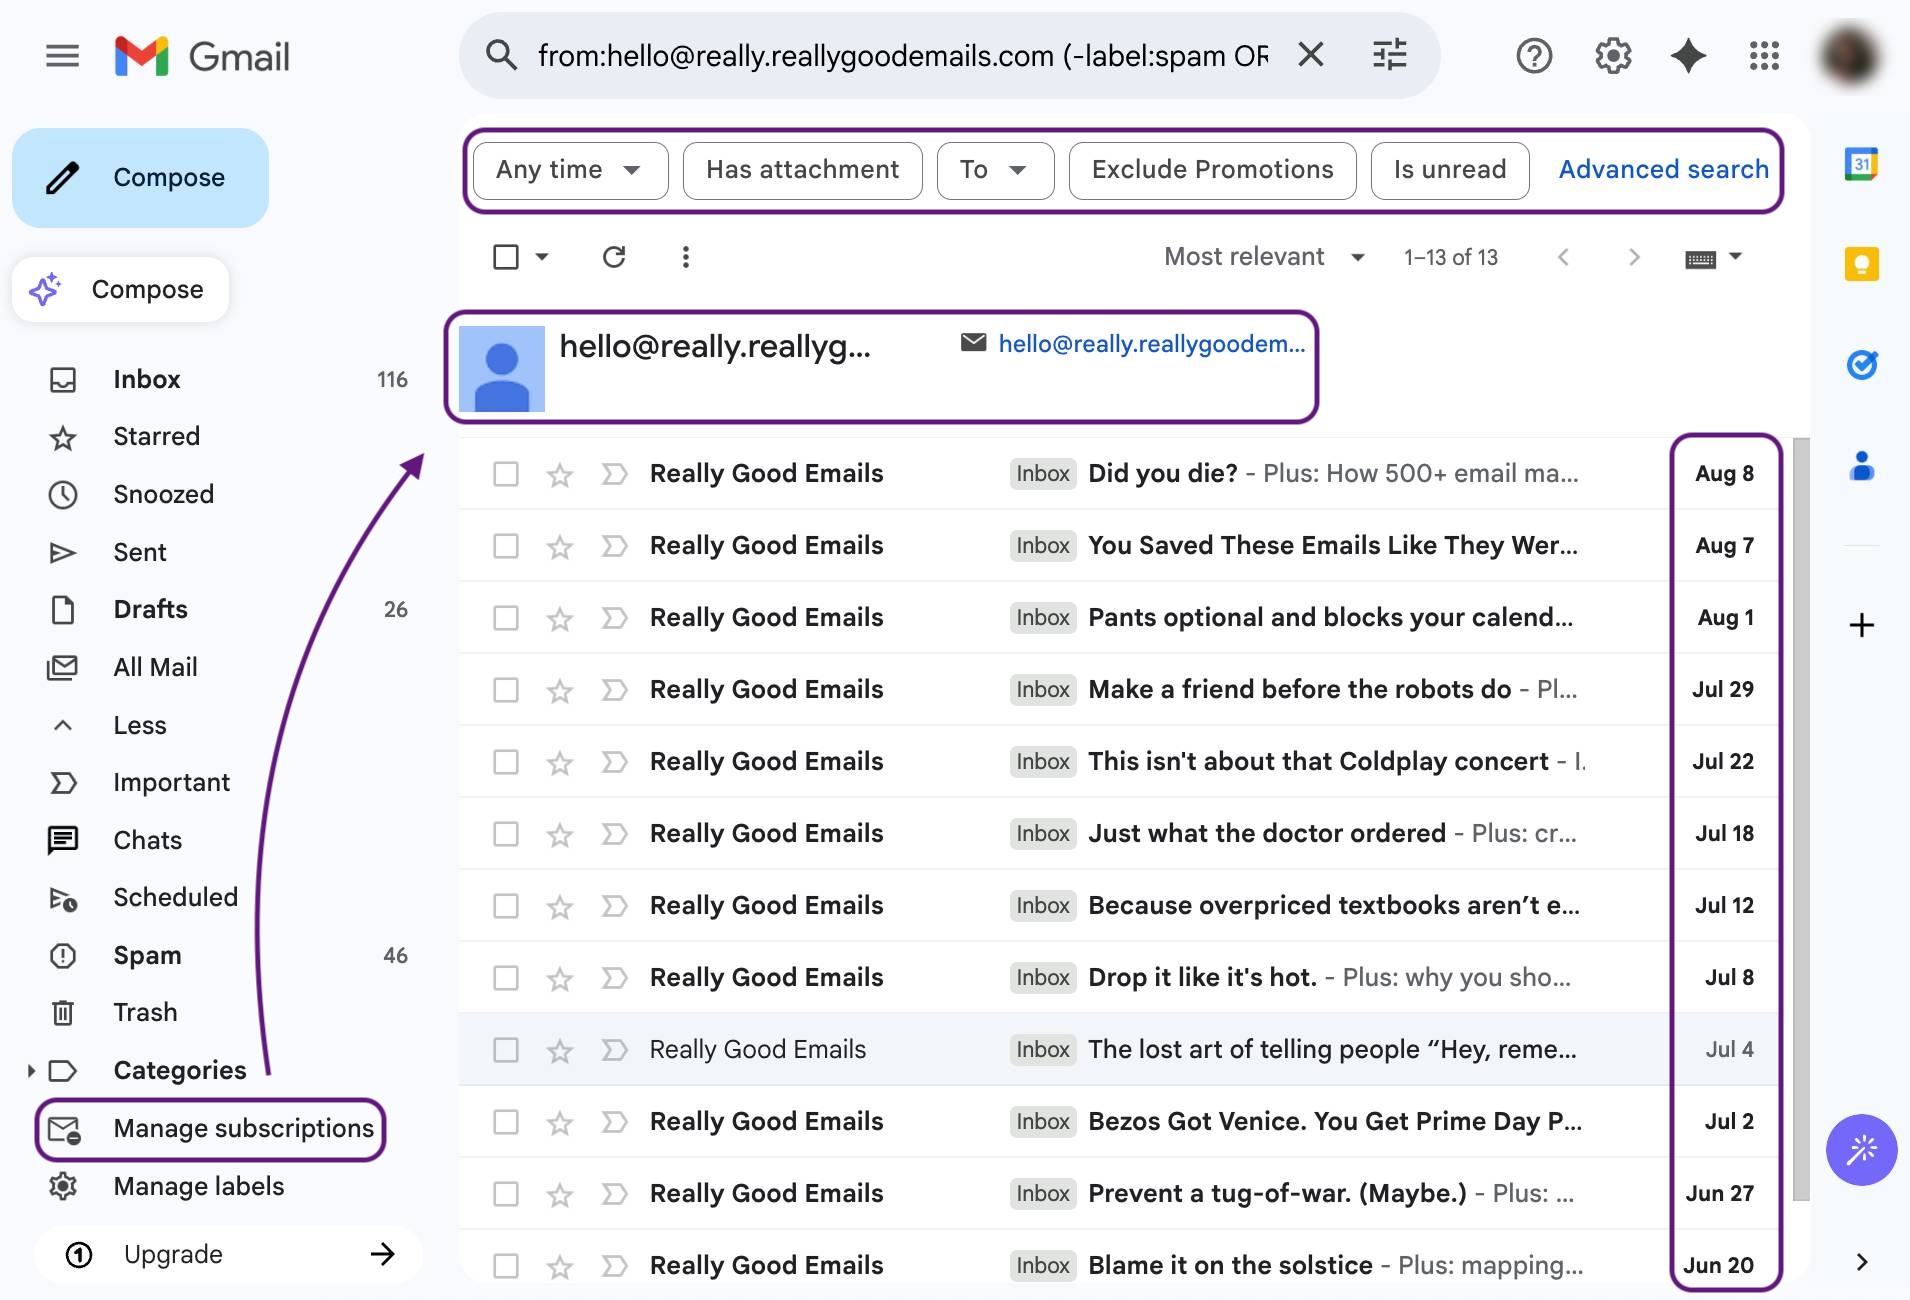This screenshot has width=1910, height=1300.
Task: Open Gmail settings gear
Action: coord(1612,56)
